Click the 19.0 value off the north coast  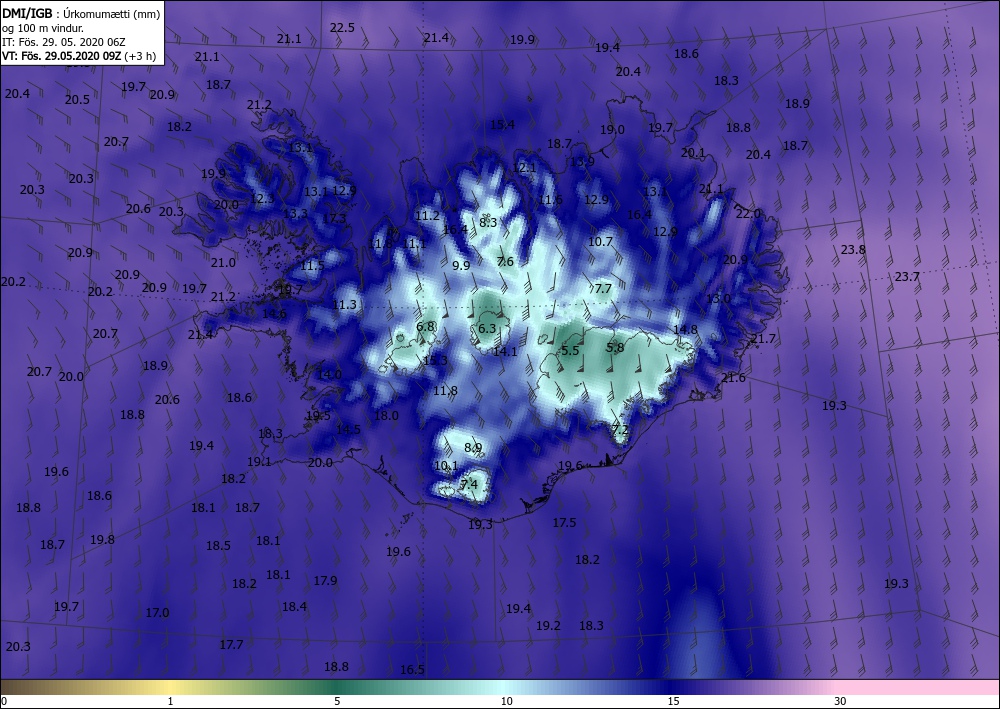click(612, 129)
